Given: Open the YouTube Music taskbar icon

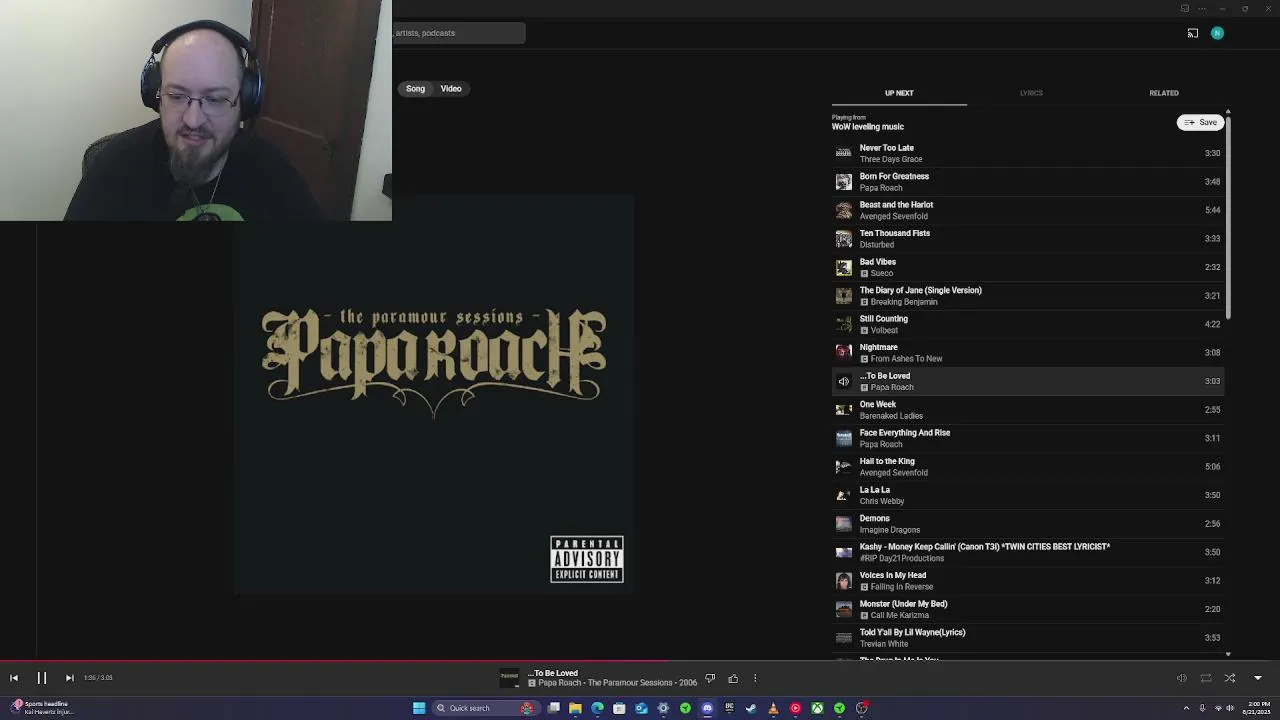Looking at the screenshot, I should pos(795,708).
